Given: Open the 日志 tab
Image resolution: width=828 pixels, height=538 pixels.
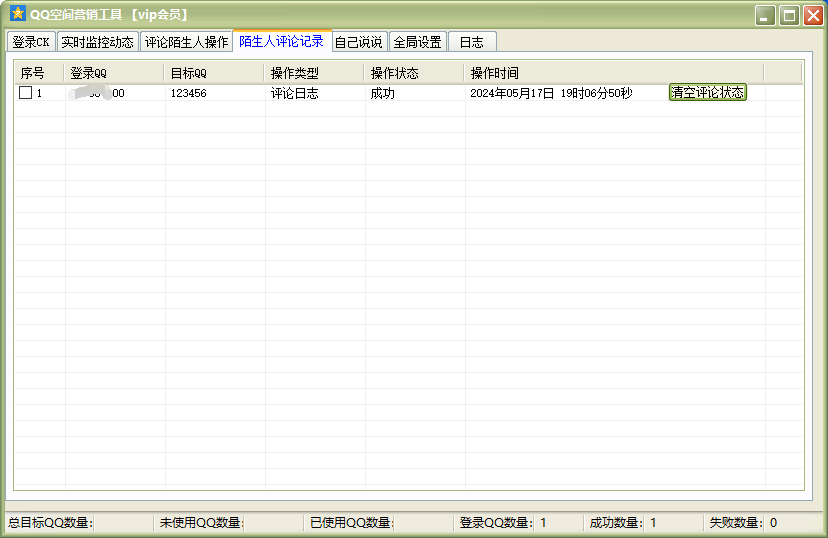Looking at the screenshot, I should pyautogui.click(x=472, y=42).
